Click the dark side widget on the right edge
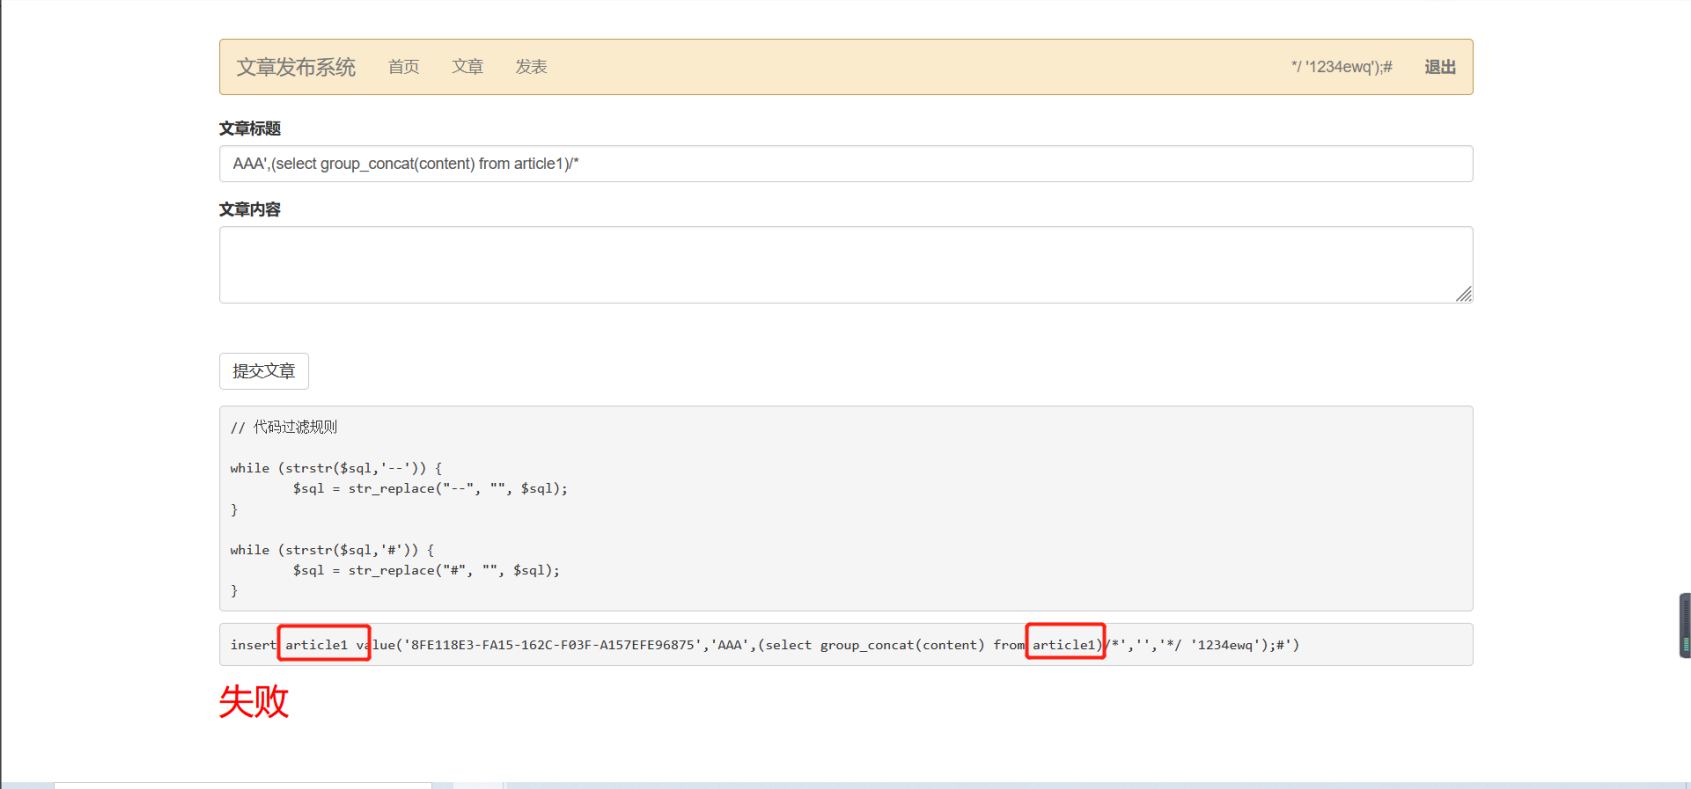 (x=1685, y=625)
